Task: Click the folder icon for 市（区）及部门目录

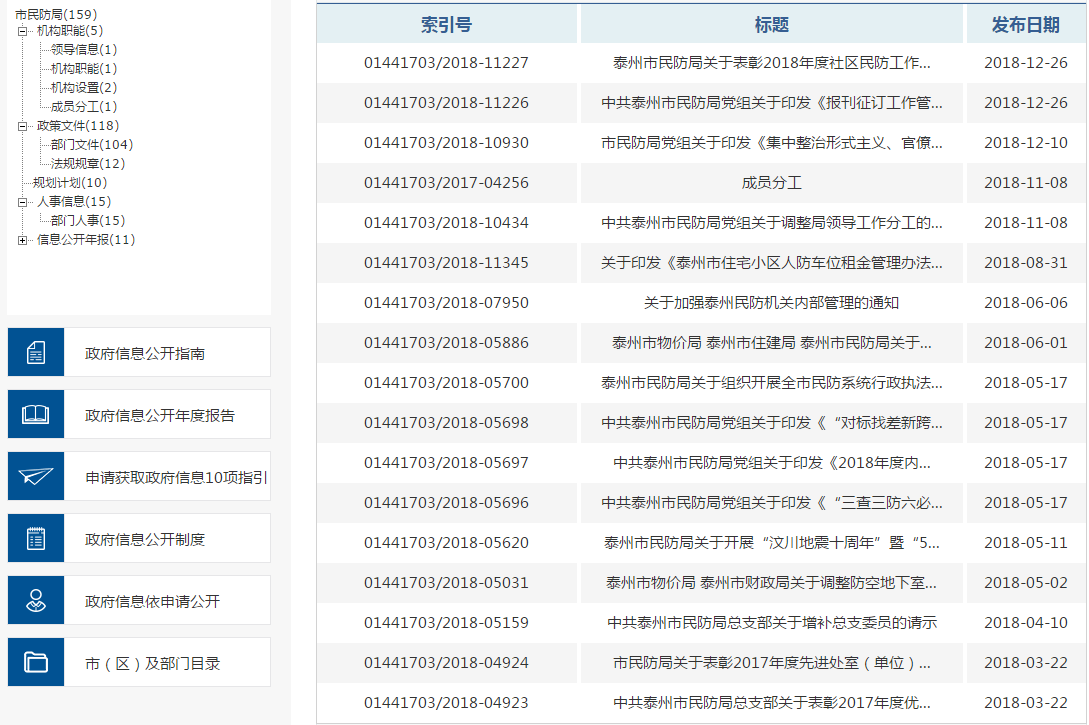Action: coord(35,662)
